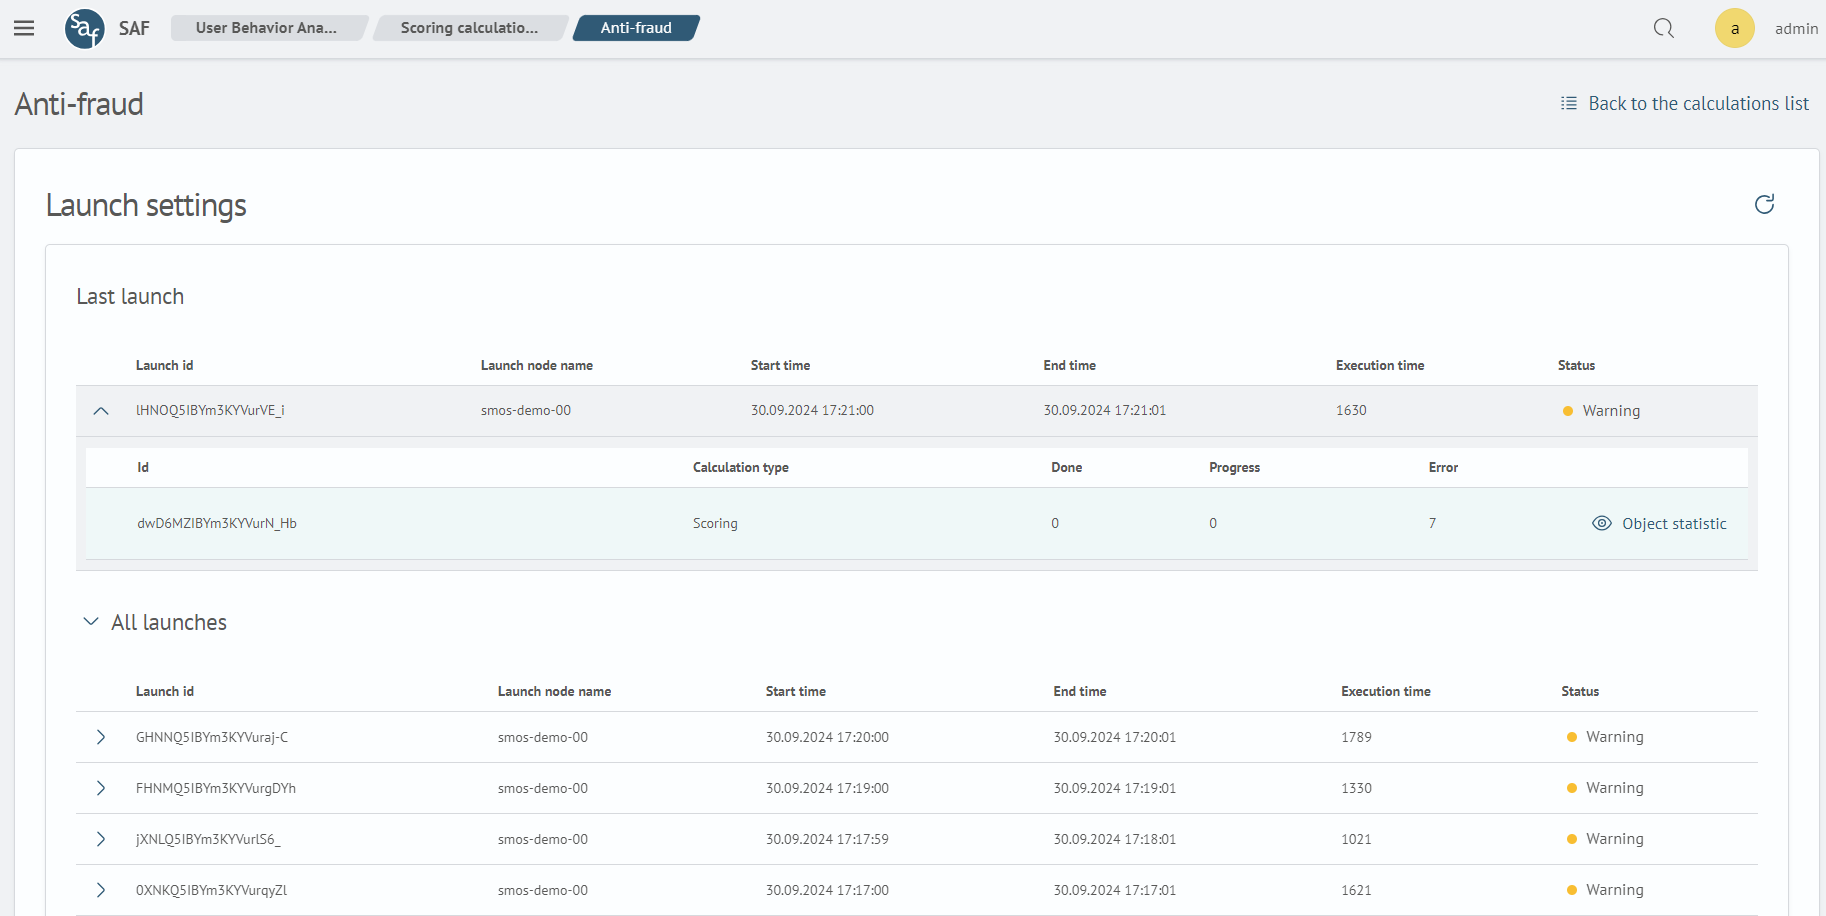Screen dimensions: 1826x916
Task: Click Last launch Execution time column header
Action: point(1380,365)
